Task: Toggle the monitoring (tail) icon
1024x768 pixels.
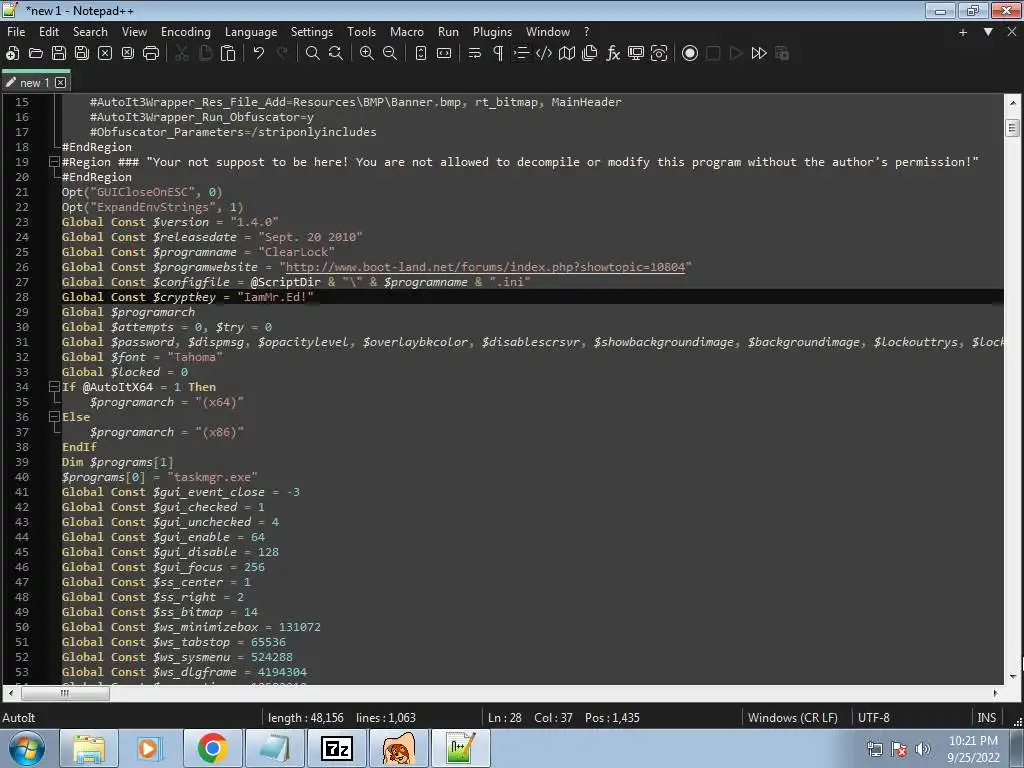Action: 635,54
